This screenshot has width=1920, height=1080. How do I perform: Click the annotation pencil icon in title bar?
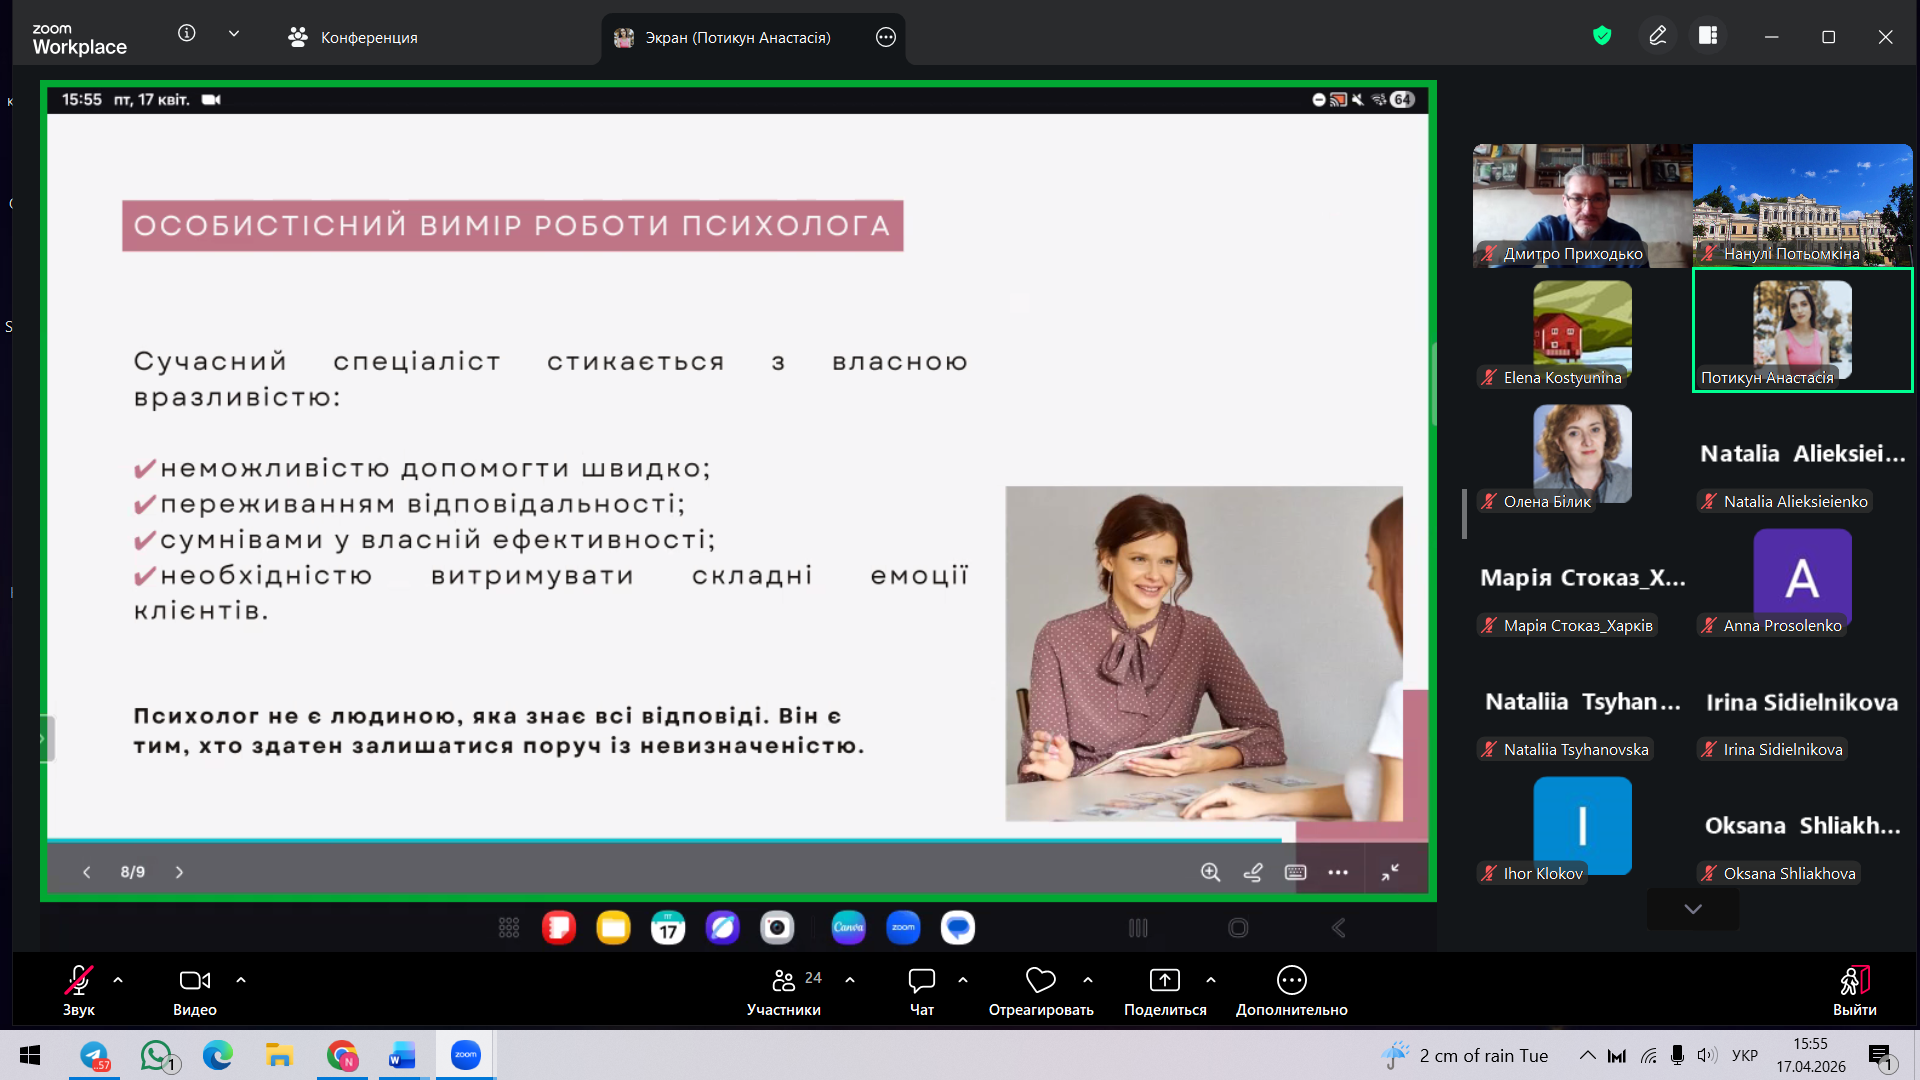tap(1657, 36)
